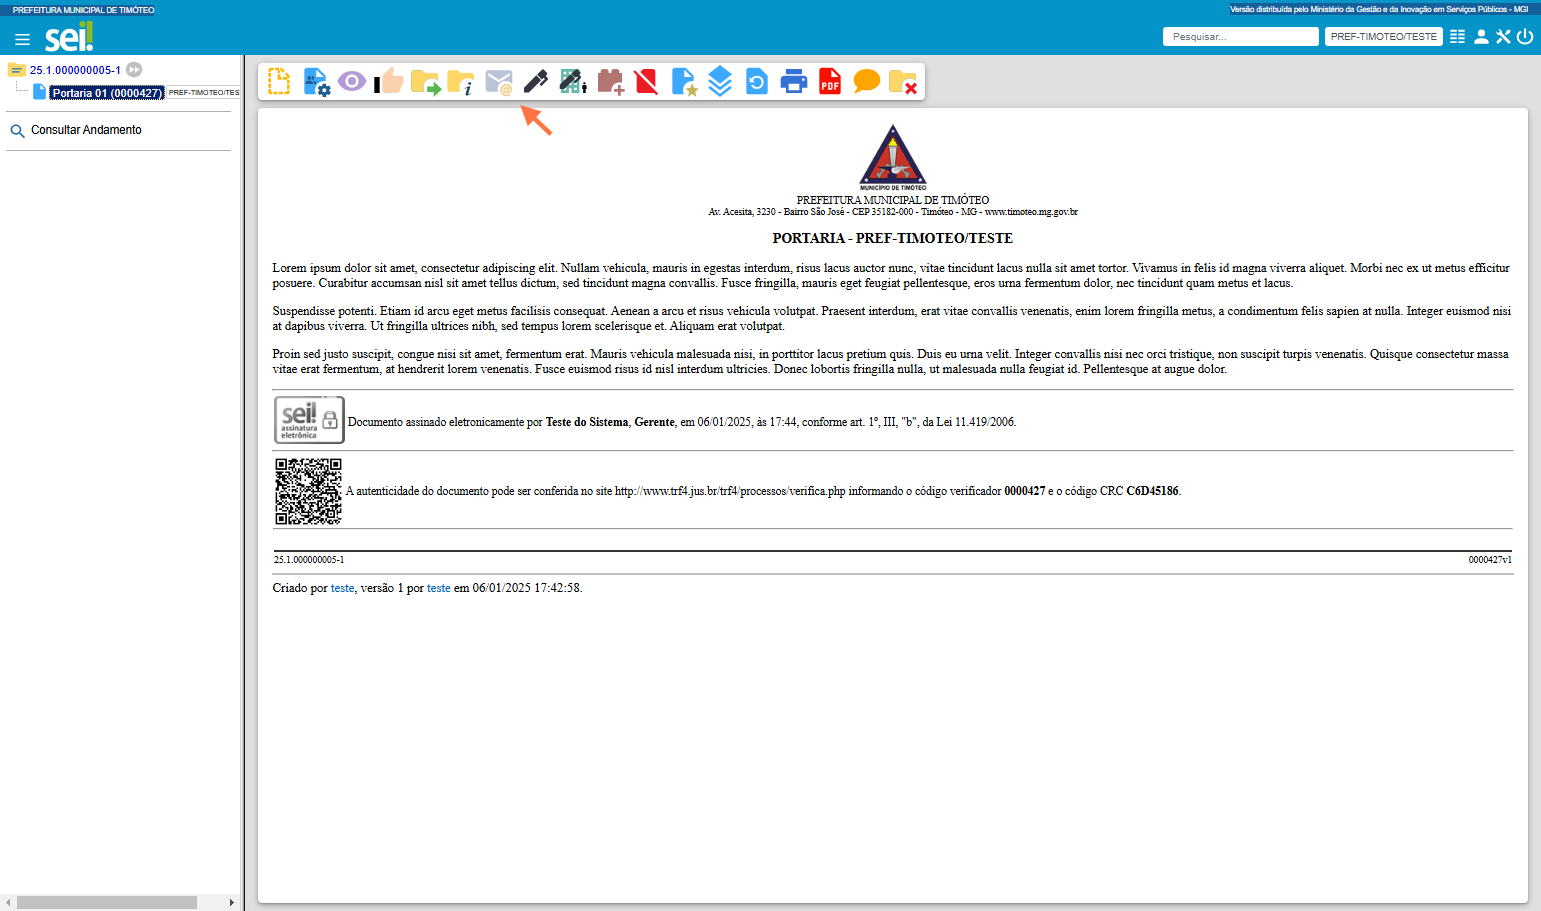Generate PDF with red PDF icon
The image size is (1541, 911).
(x=830, y=81)
